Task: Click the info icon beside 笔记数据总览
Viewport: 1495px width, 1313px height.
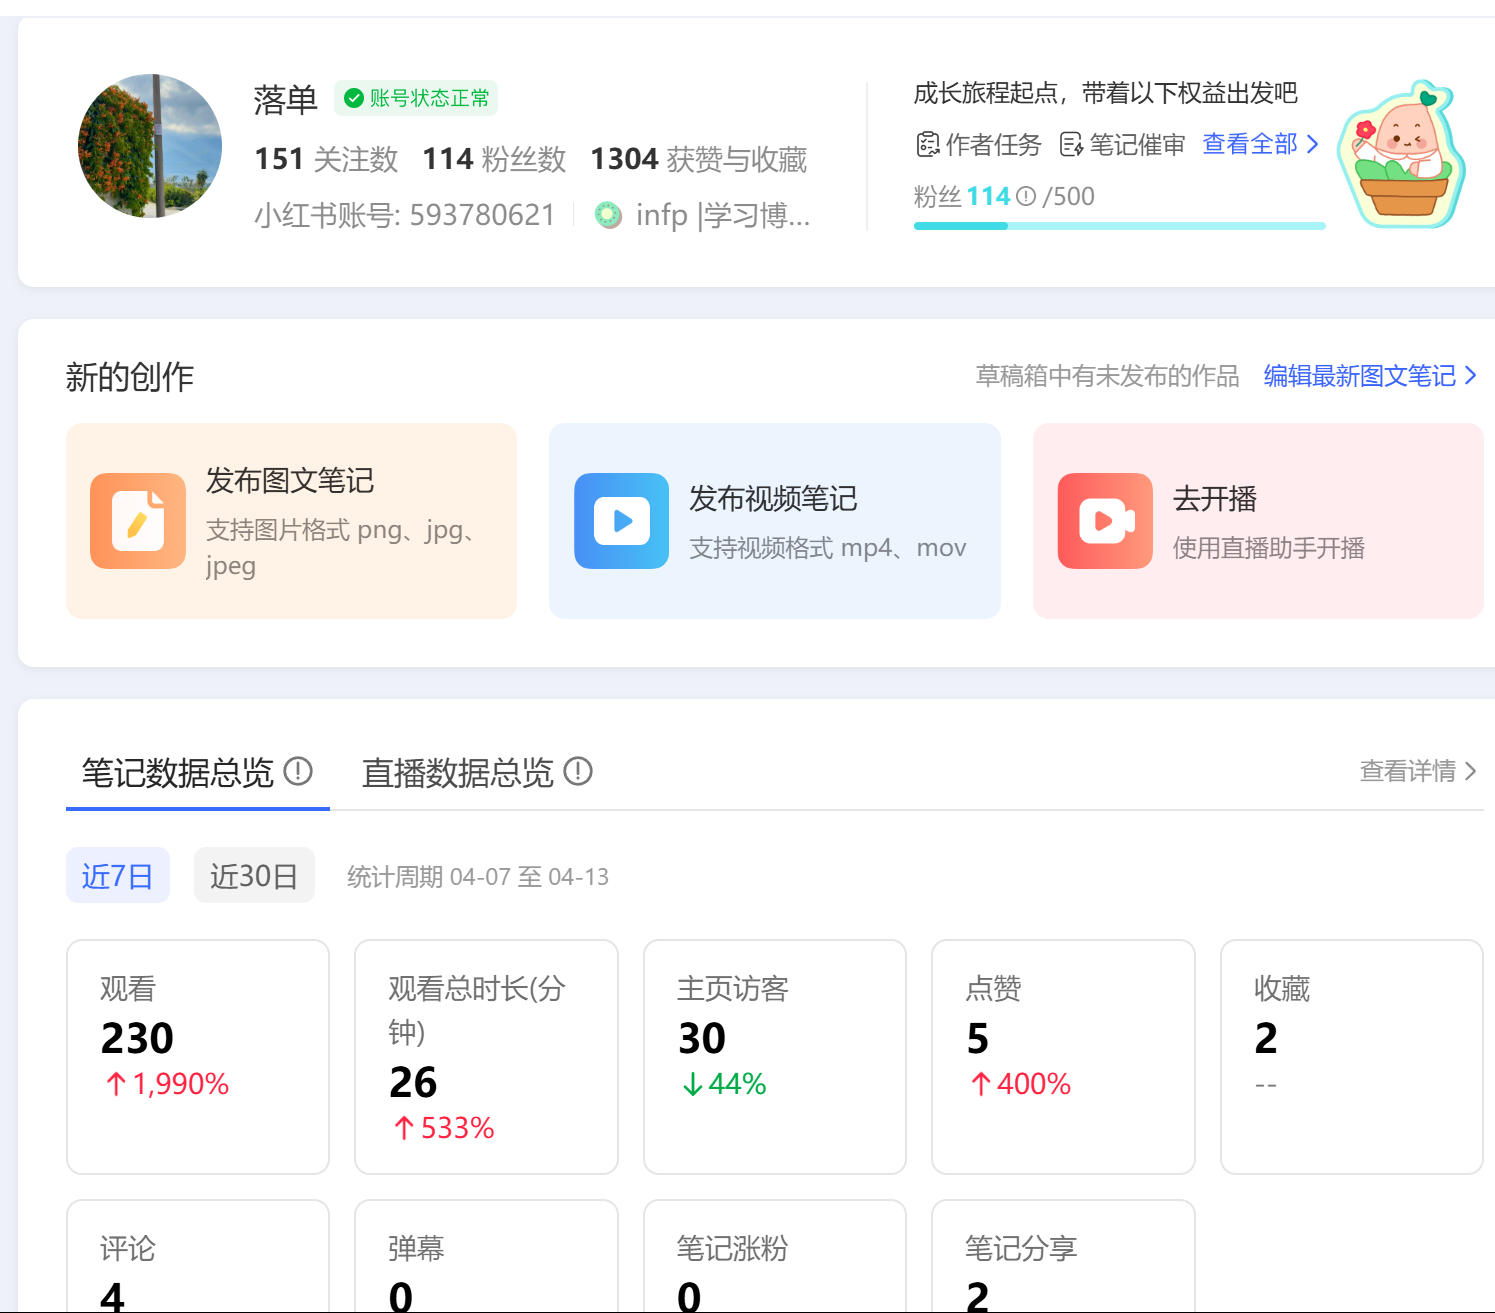Action: (298, 770)
